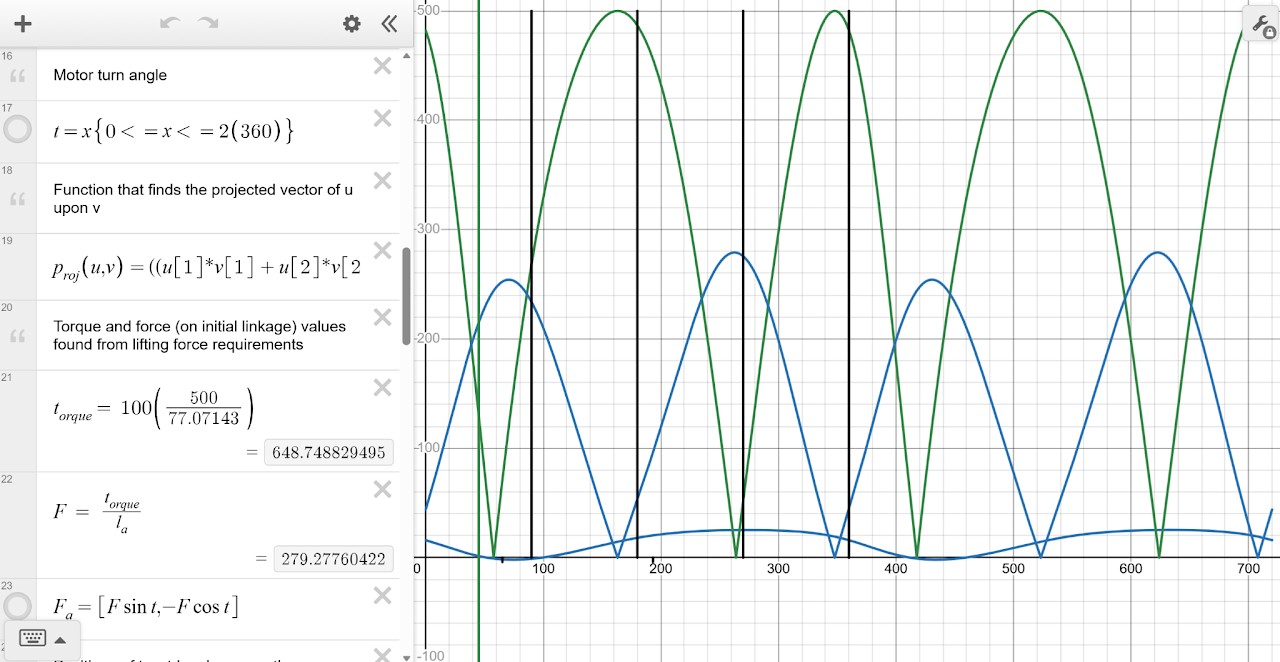The width and height of the screenshot is (1280, 662).
Task: Delete the t = x expression row
Action: click(x=382, y=118)
